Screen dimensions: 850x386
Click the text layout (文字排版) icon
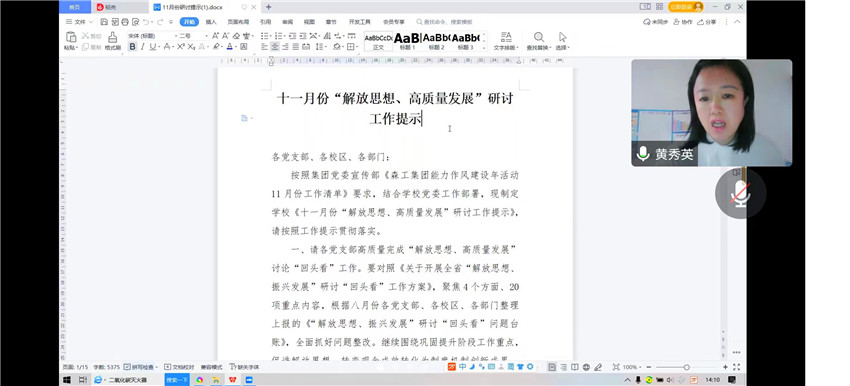(506, 37)
